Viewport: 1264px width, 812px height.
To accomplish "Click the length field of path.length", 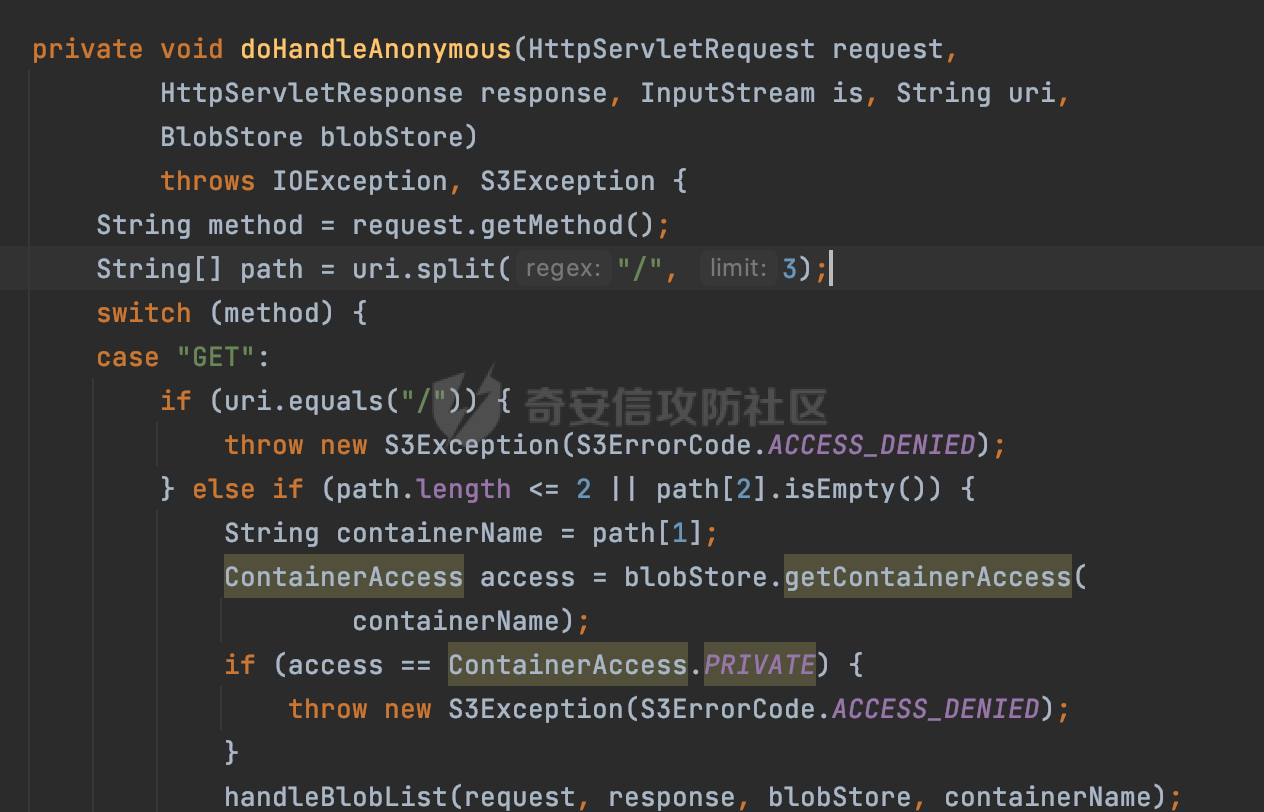I will click(464, 489).
